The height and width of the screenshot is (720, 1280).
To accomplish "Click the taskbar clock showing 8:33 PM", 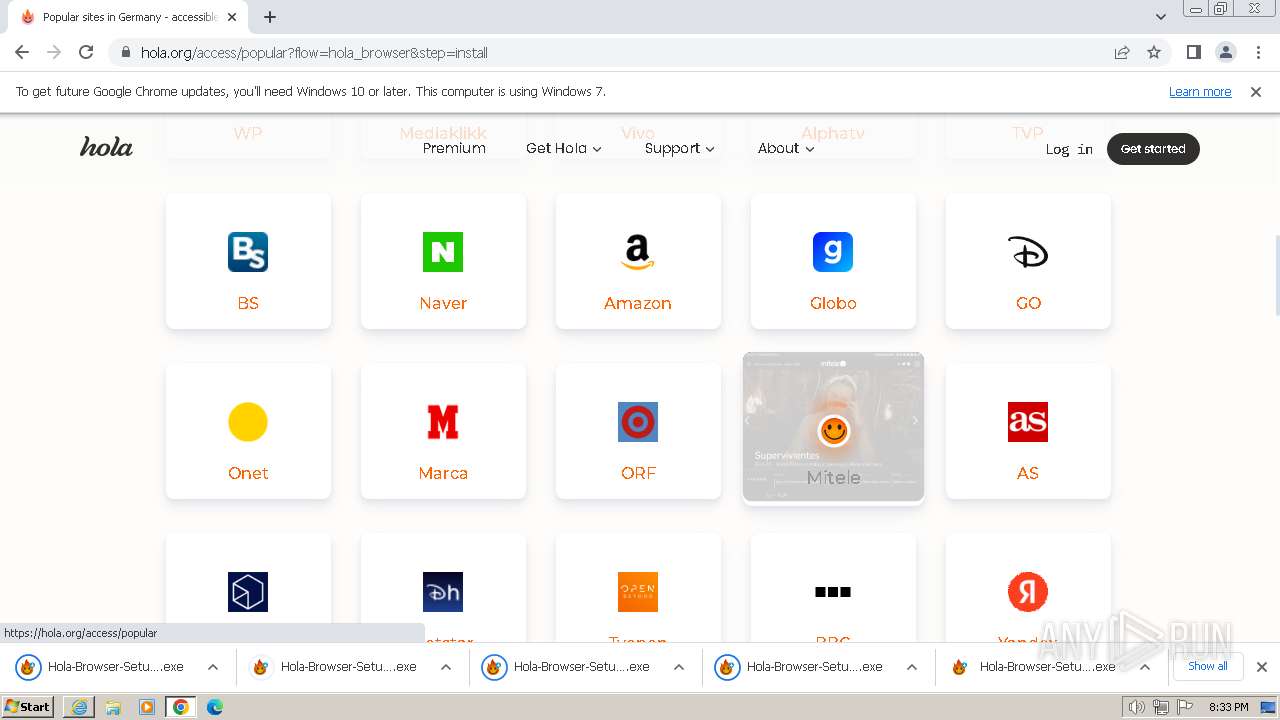I will pos(1228,707).
